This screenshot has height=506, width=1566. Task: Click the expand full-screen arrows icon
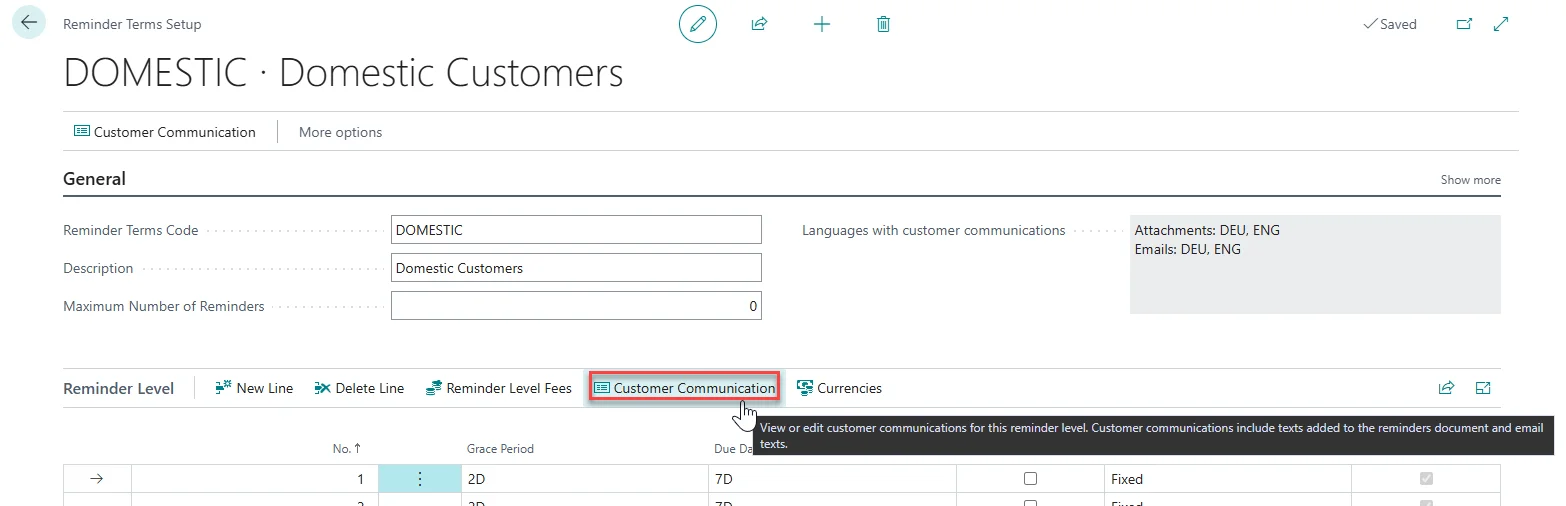click(1501, 24)
